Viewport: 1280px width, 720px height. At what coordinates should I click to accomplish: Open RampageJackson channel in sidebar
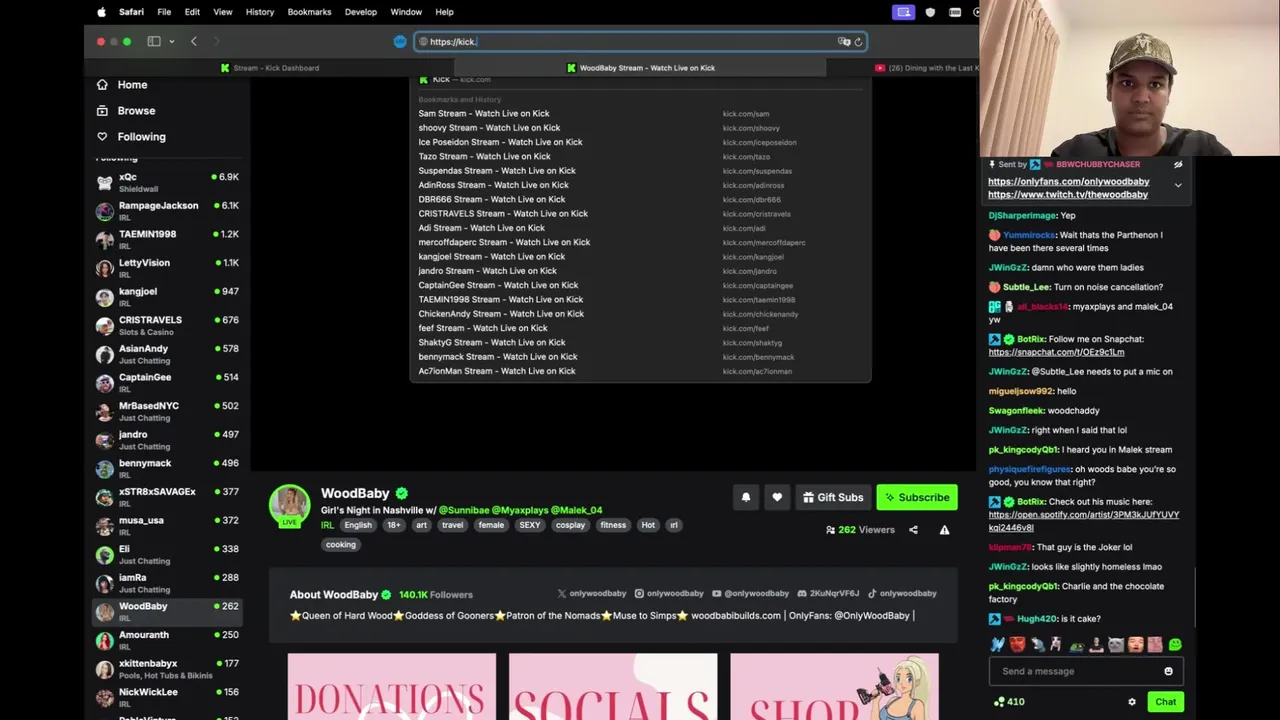coord(167,210)
